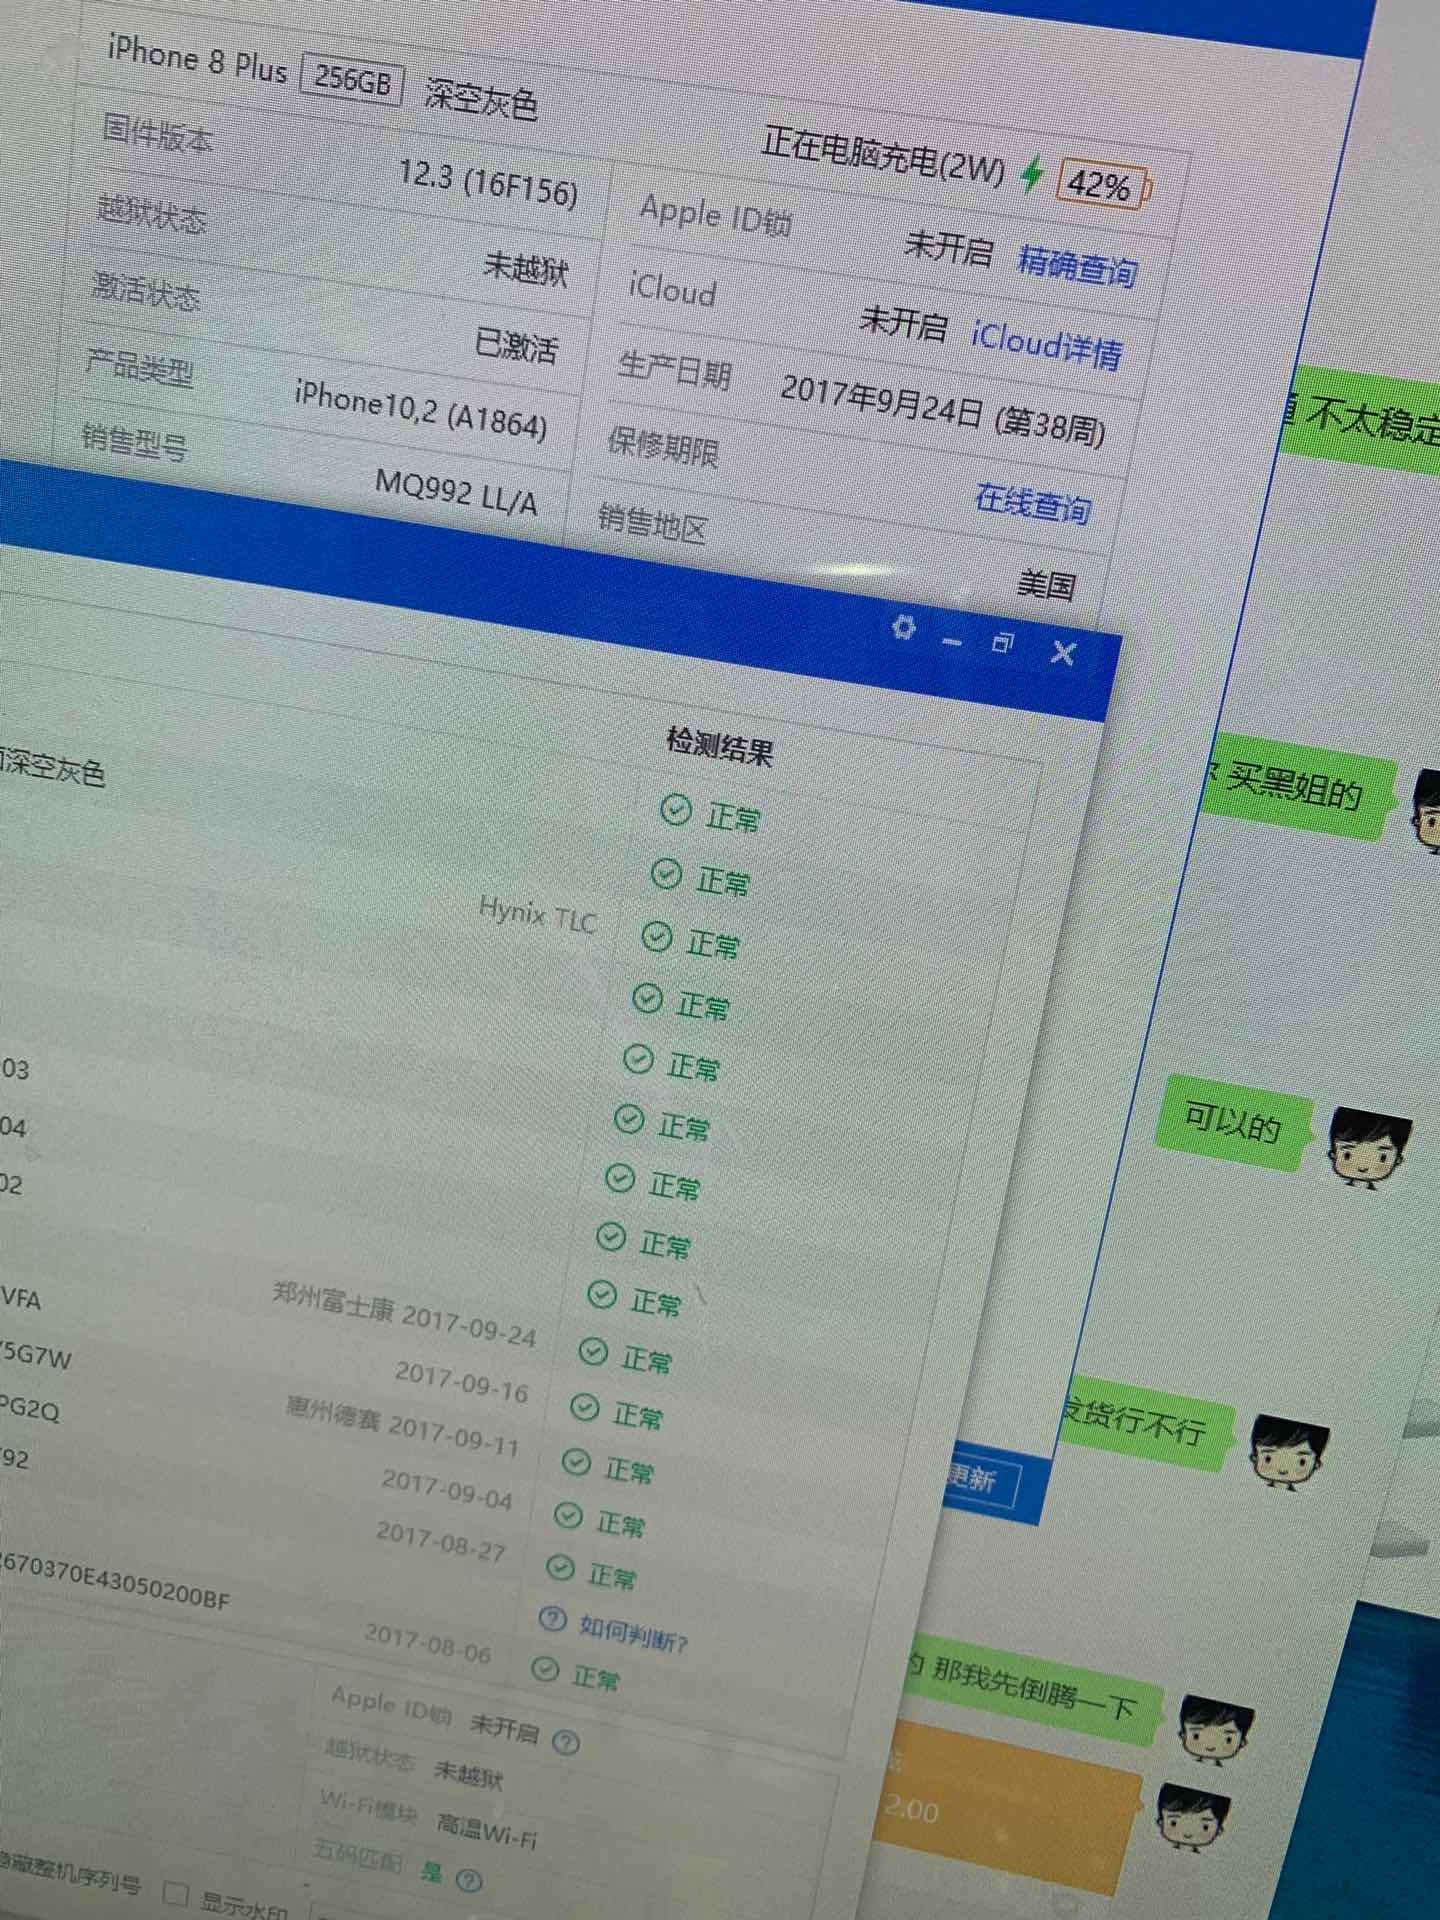Click the 检测结果 column header
This screenshot has height=1920, width=1440.
(720, 745)
